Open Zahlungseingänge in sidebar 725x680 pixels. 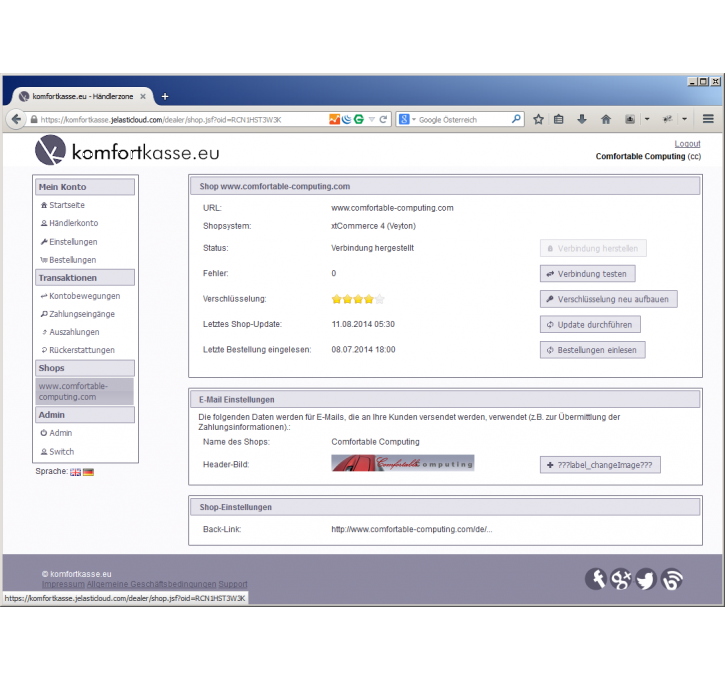(77, 314)
